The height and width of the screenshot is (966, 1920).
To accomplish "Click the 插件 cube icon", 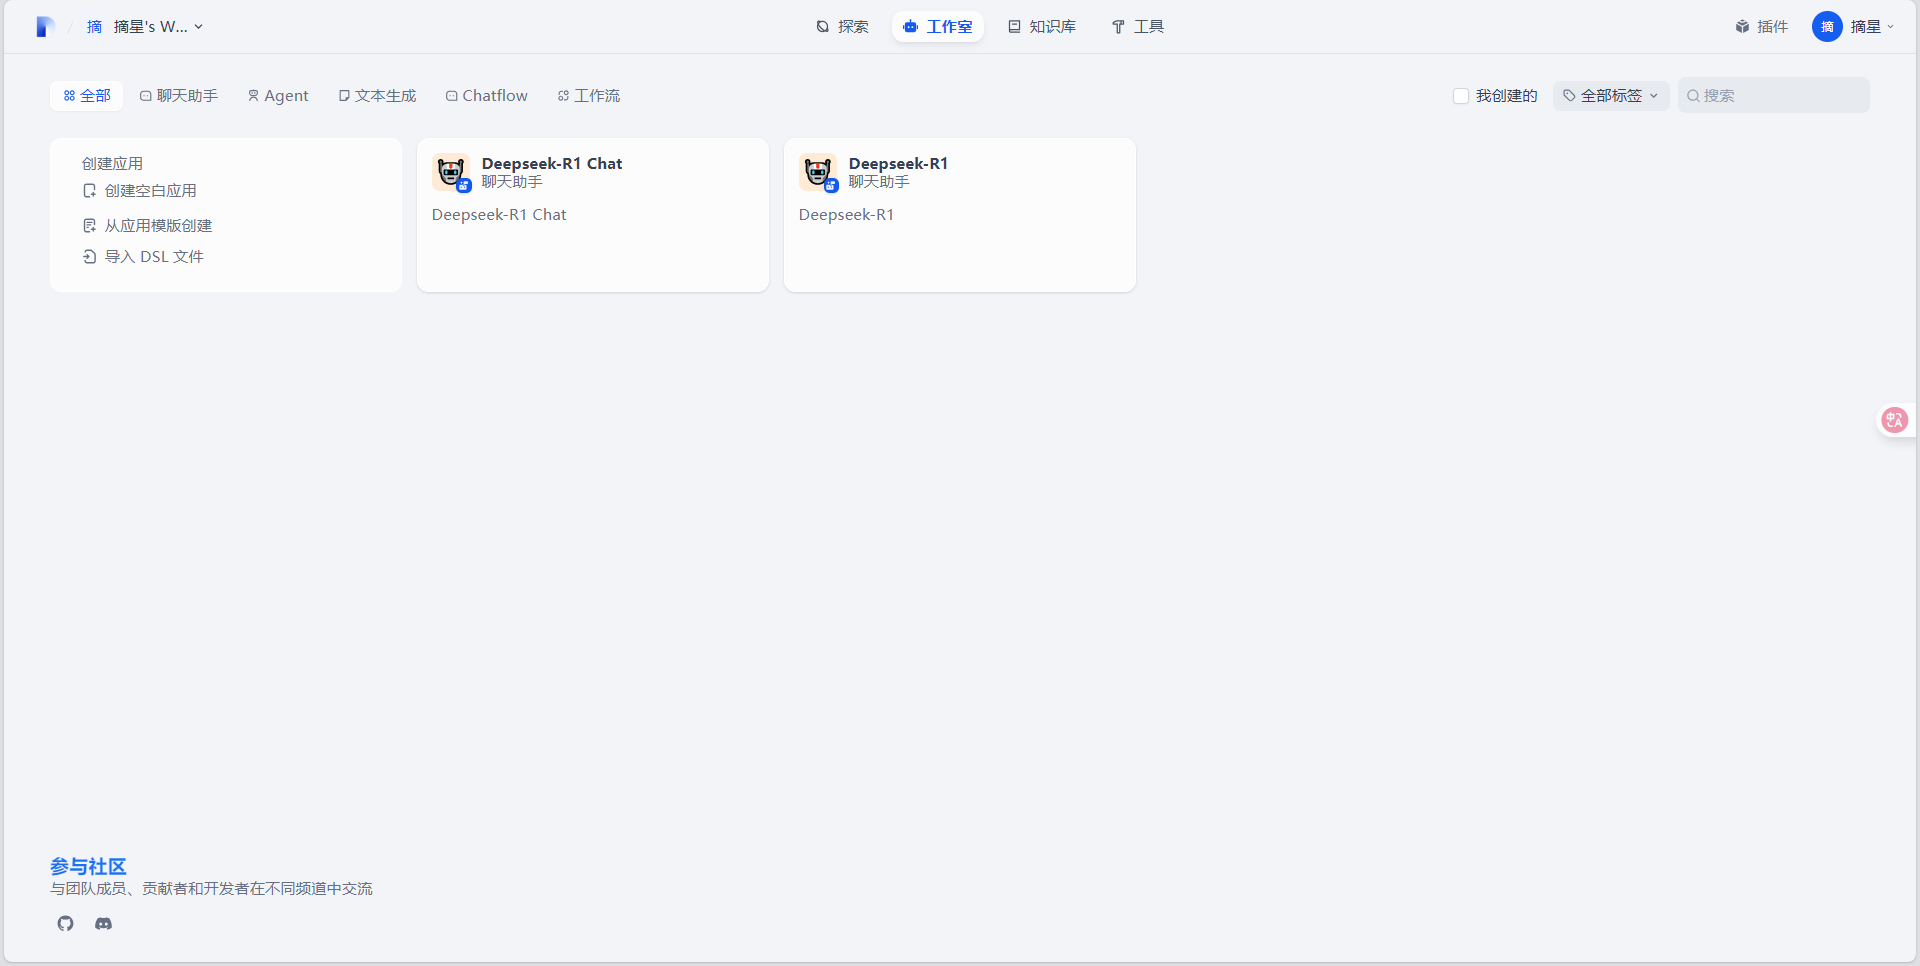I will pos(1742,27).
